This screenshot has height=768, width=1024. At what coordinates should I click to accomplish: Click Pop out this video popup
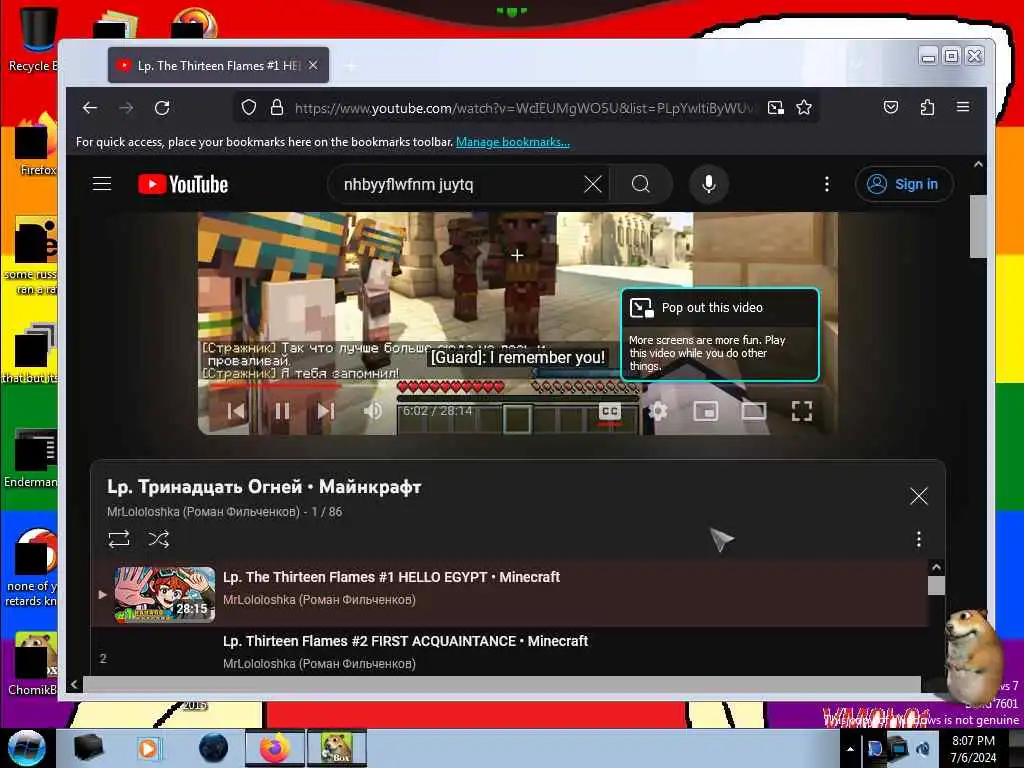[720, 334]
